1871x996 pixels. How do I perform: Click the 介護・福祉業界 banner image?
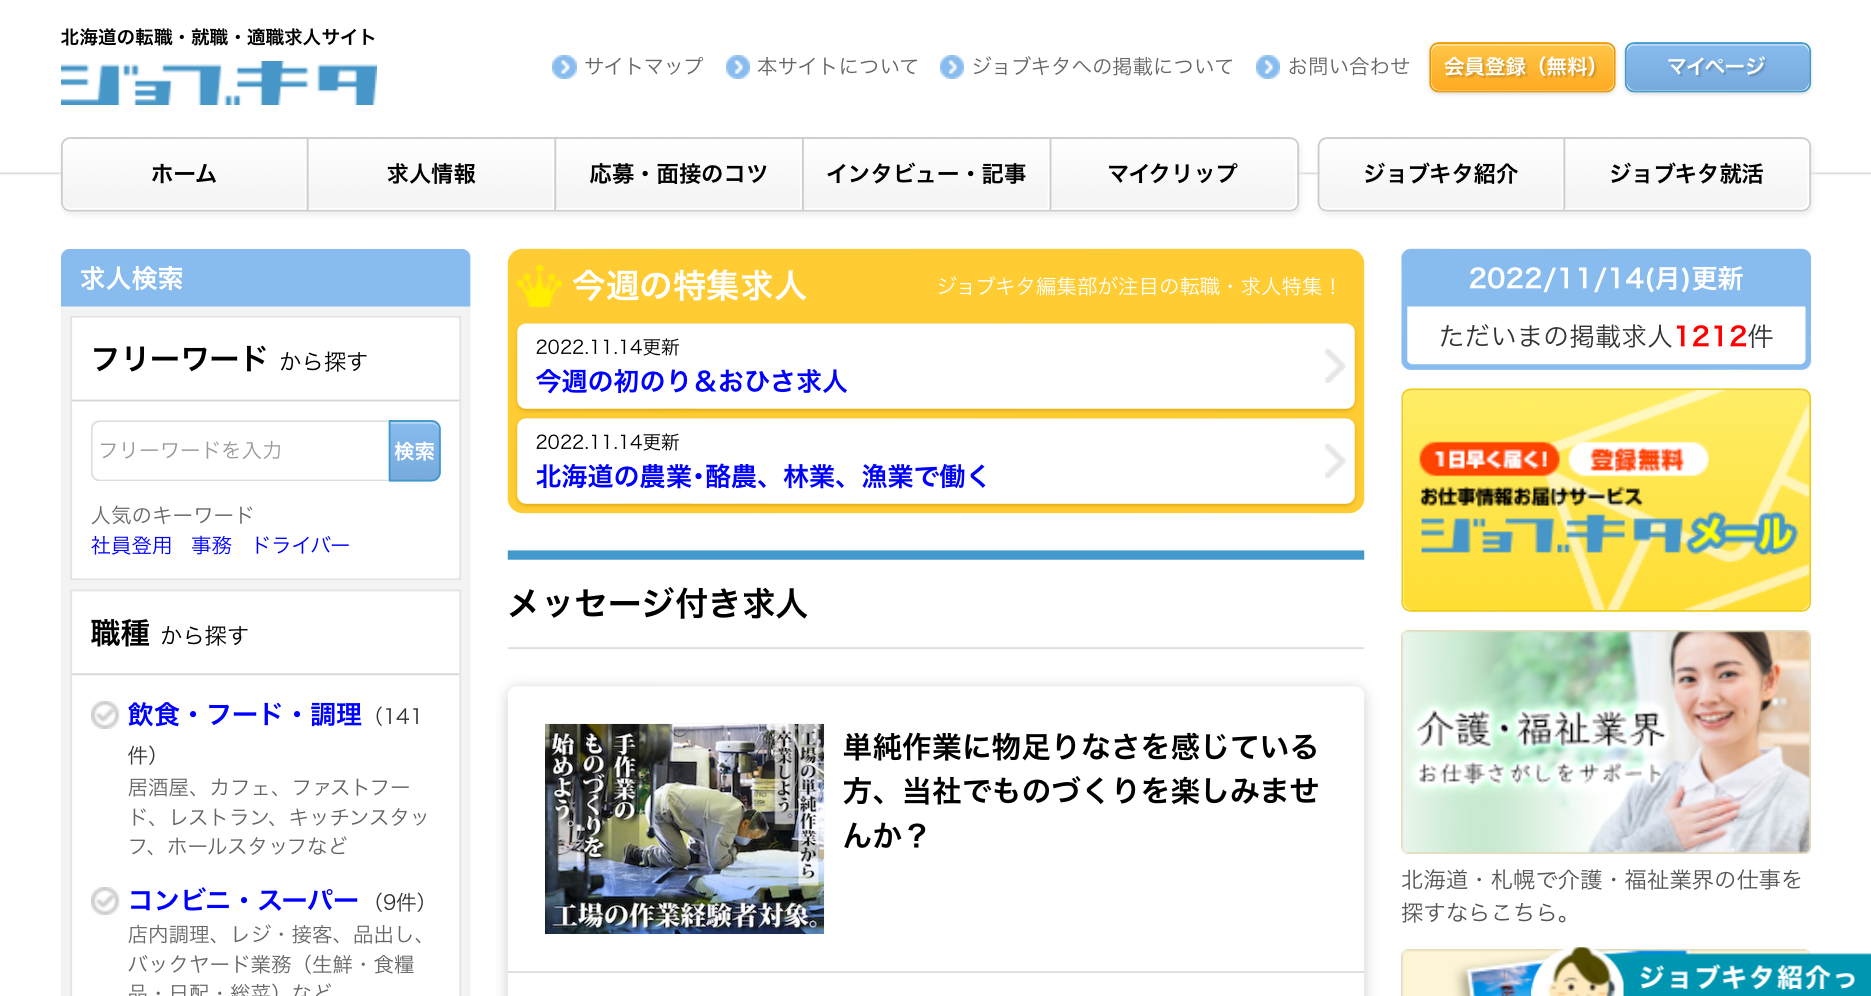coord(1606,742)
